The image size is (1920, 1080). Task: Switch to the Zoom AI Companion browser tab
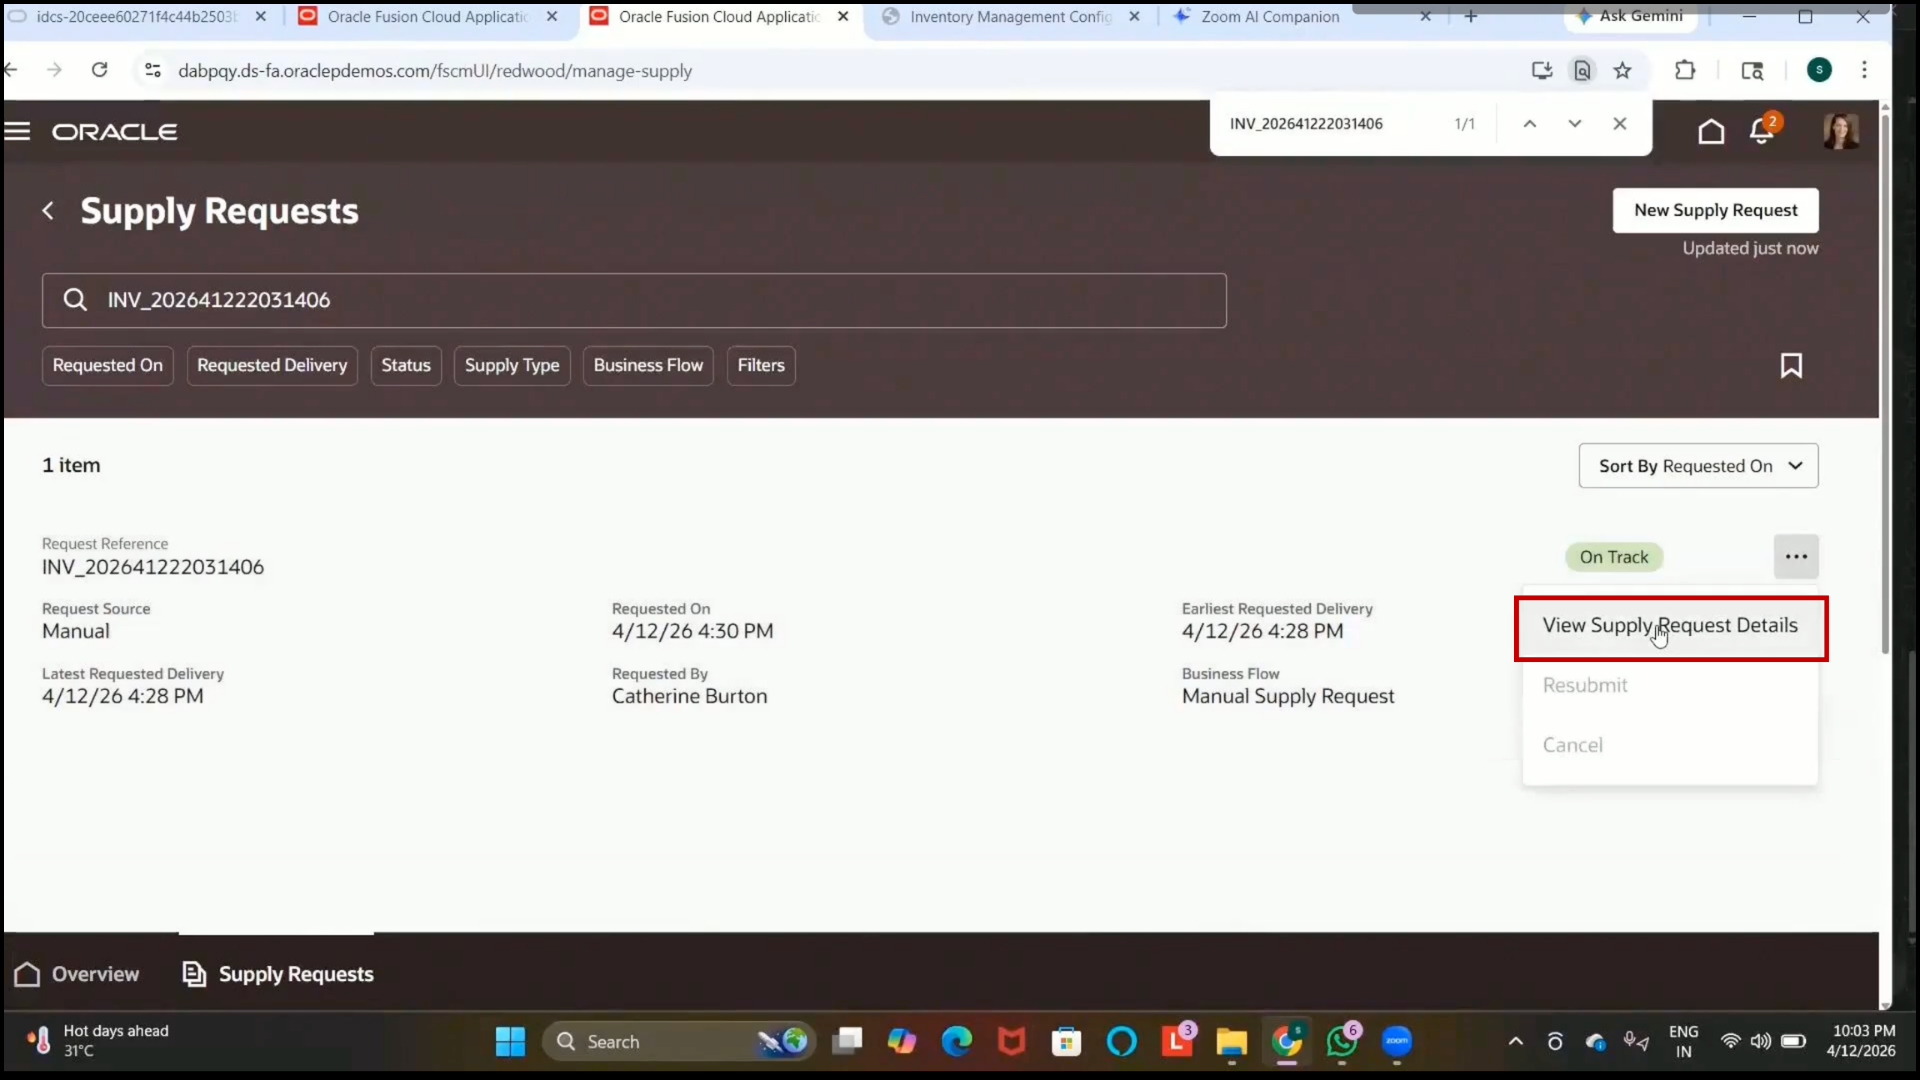[1270, 17]
